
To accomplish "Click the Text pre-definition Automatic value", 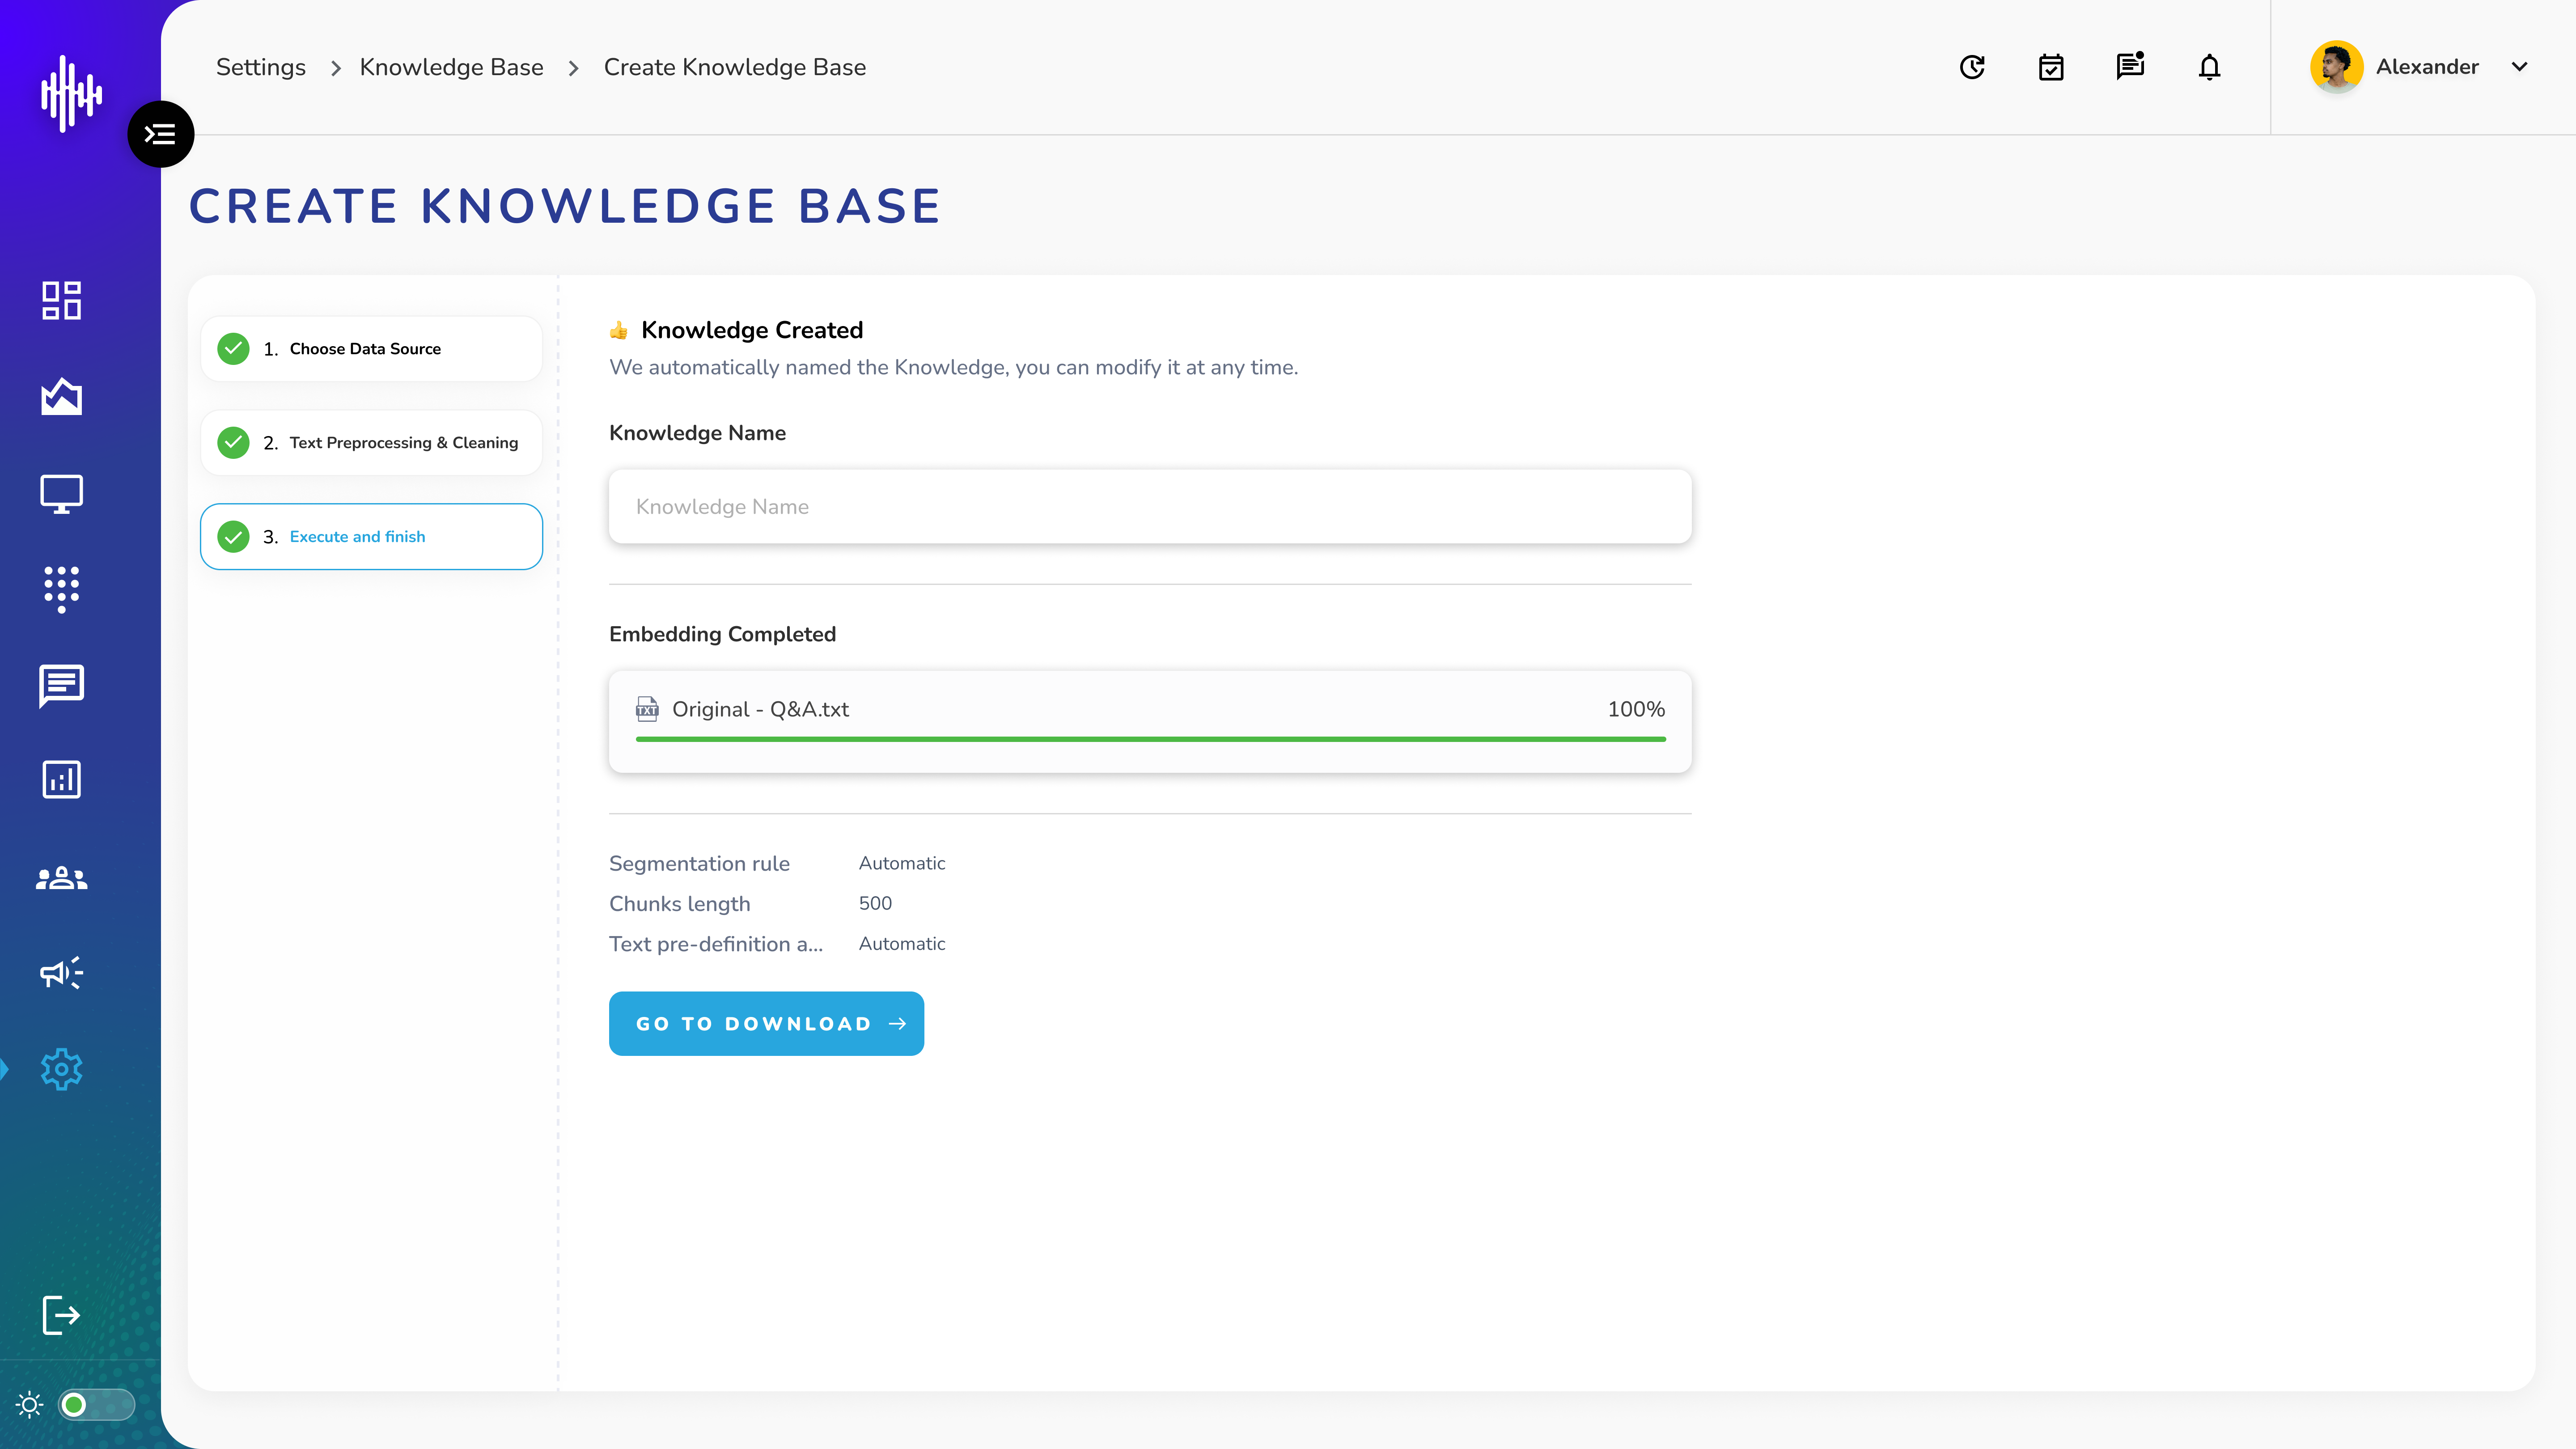I will point(902,944).
